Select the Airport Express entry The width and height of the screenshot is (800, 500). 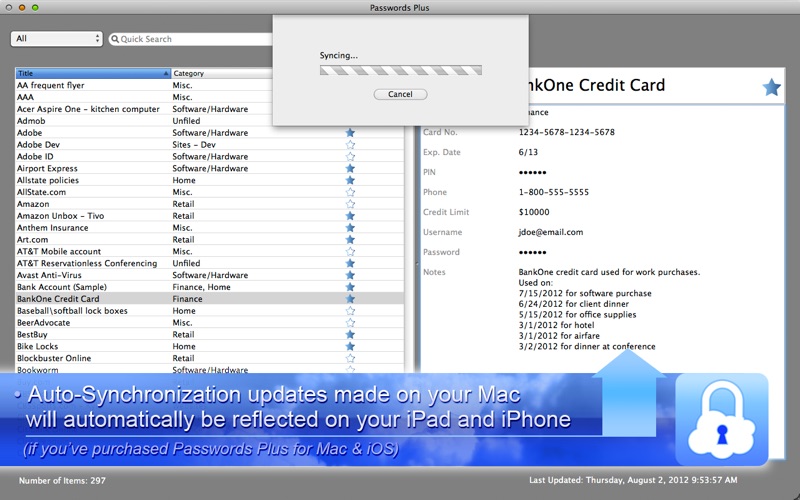(x=210, y=168)
